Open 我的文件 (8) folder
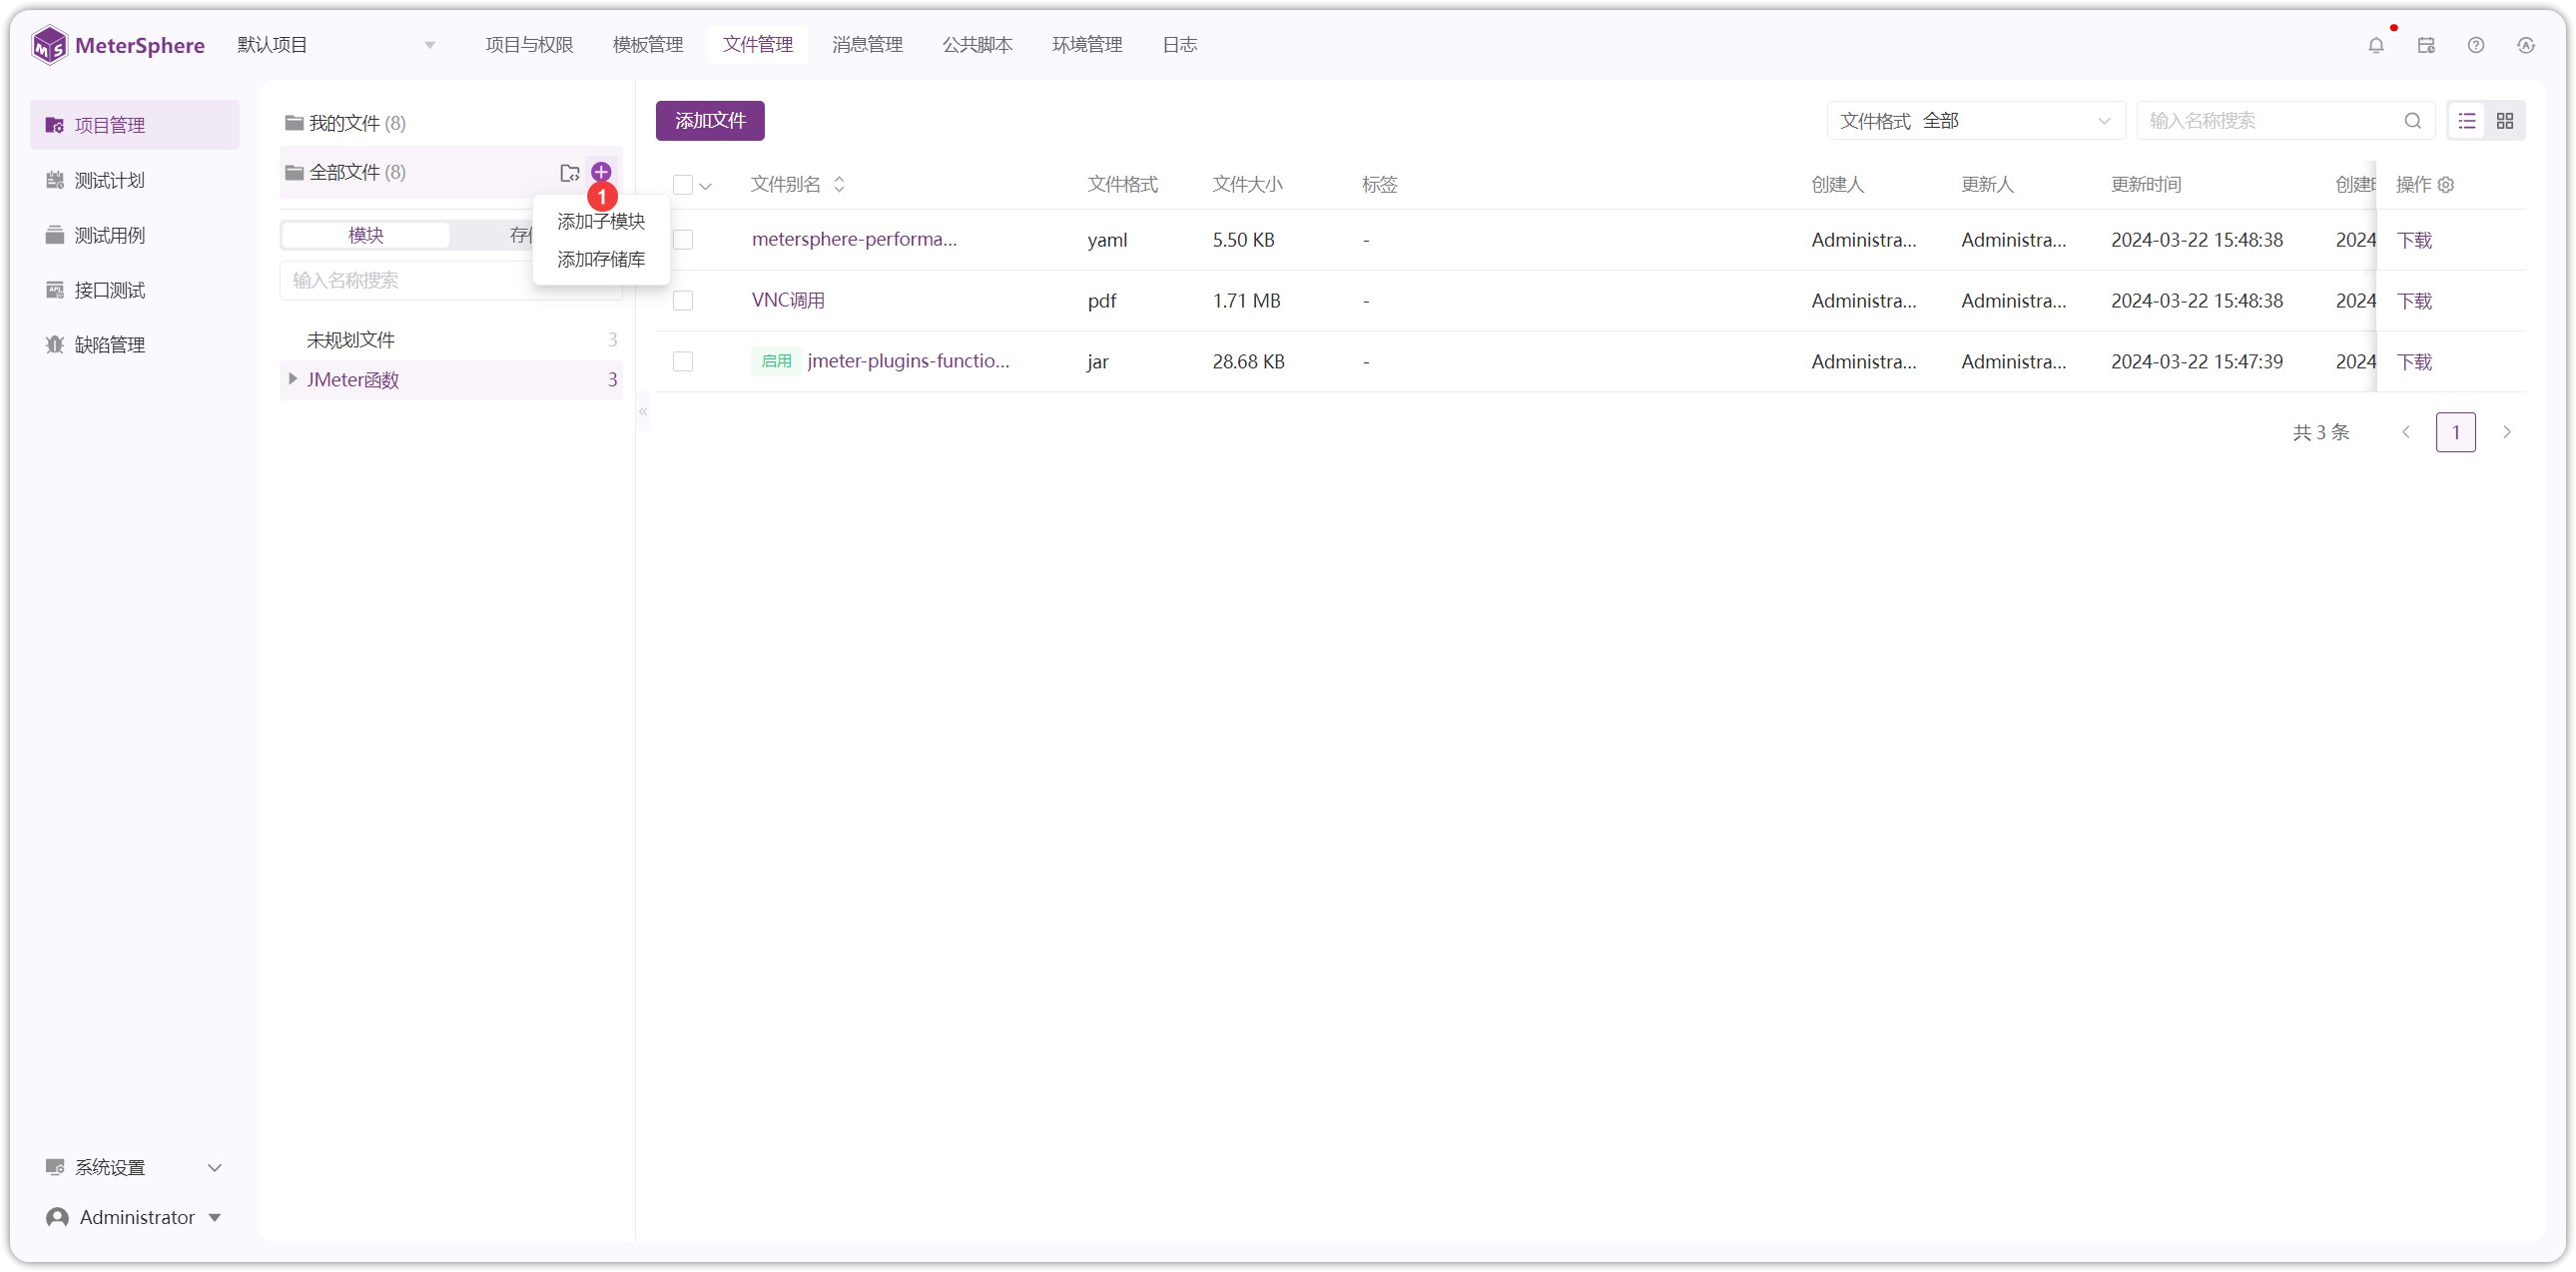 345,123
